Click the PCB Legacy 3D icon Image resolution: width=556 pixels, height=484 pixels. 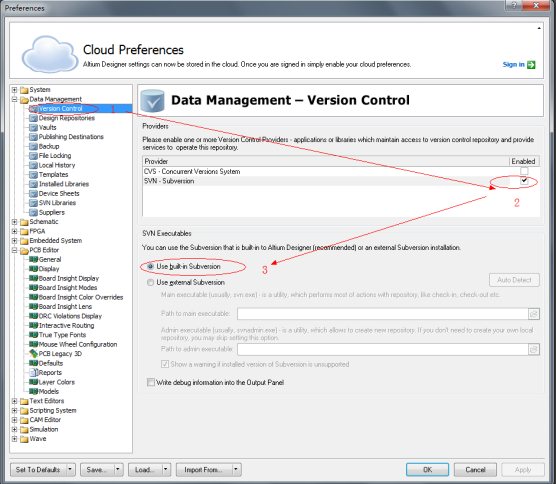pos(33,354)
